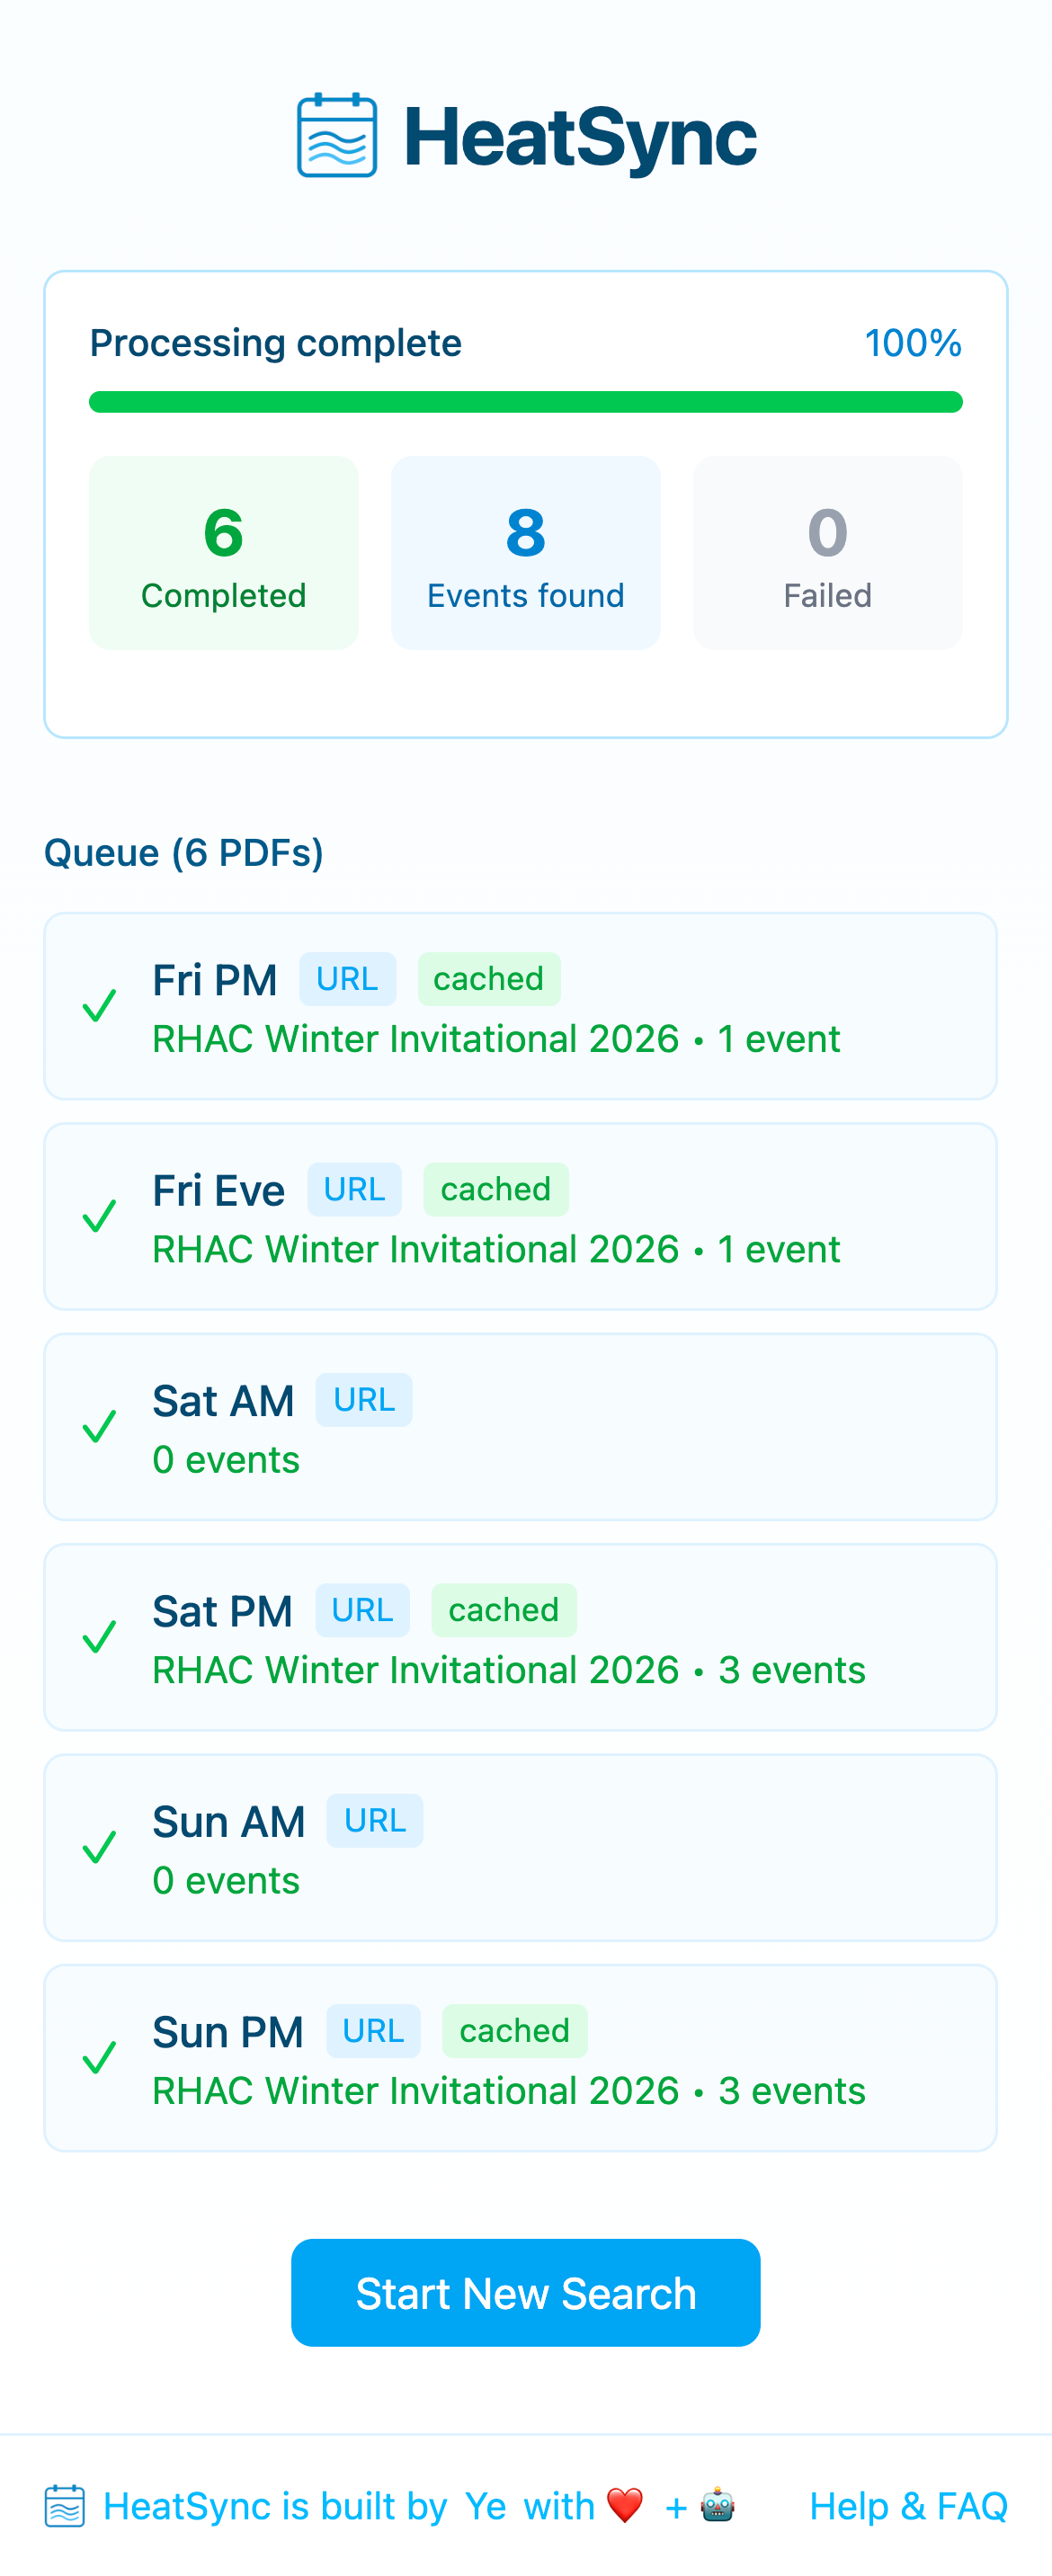The width and height of the screenshot is (1052, 2576).
Task: Click the green progress bar
Action: (526, 402)
